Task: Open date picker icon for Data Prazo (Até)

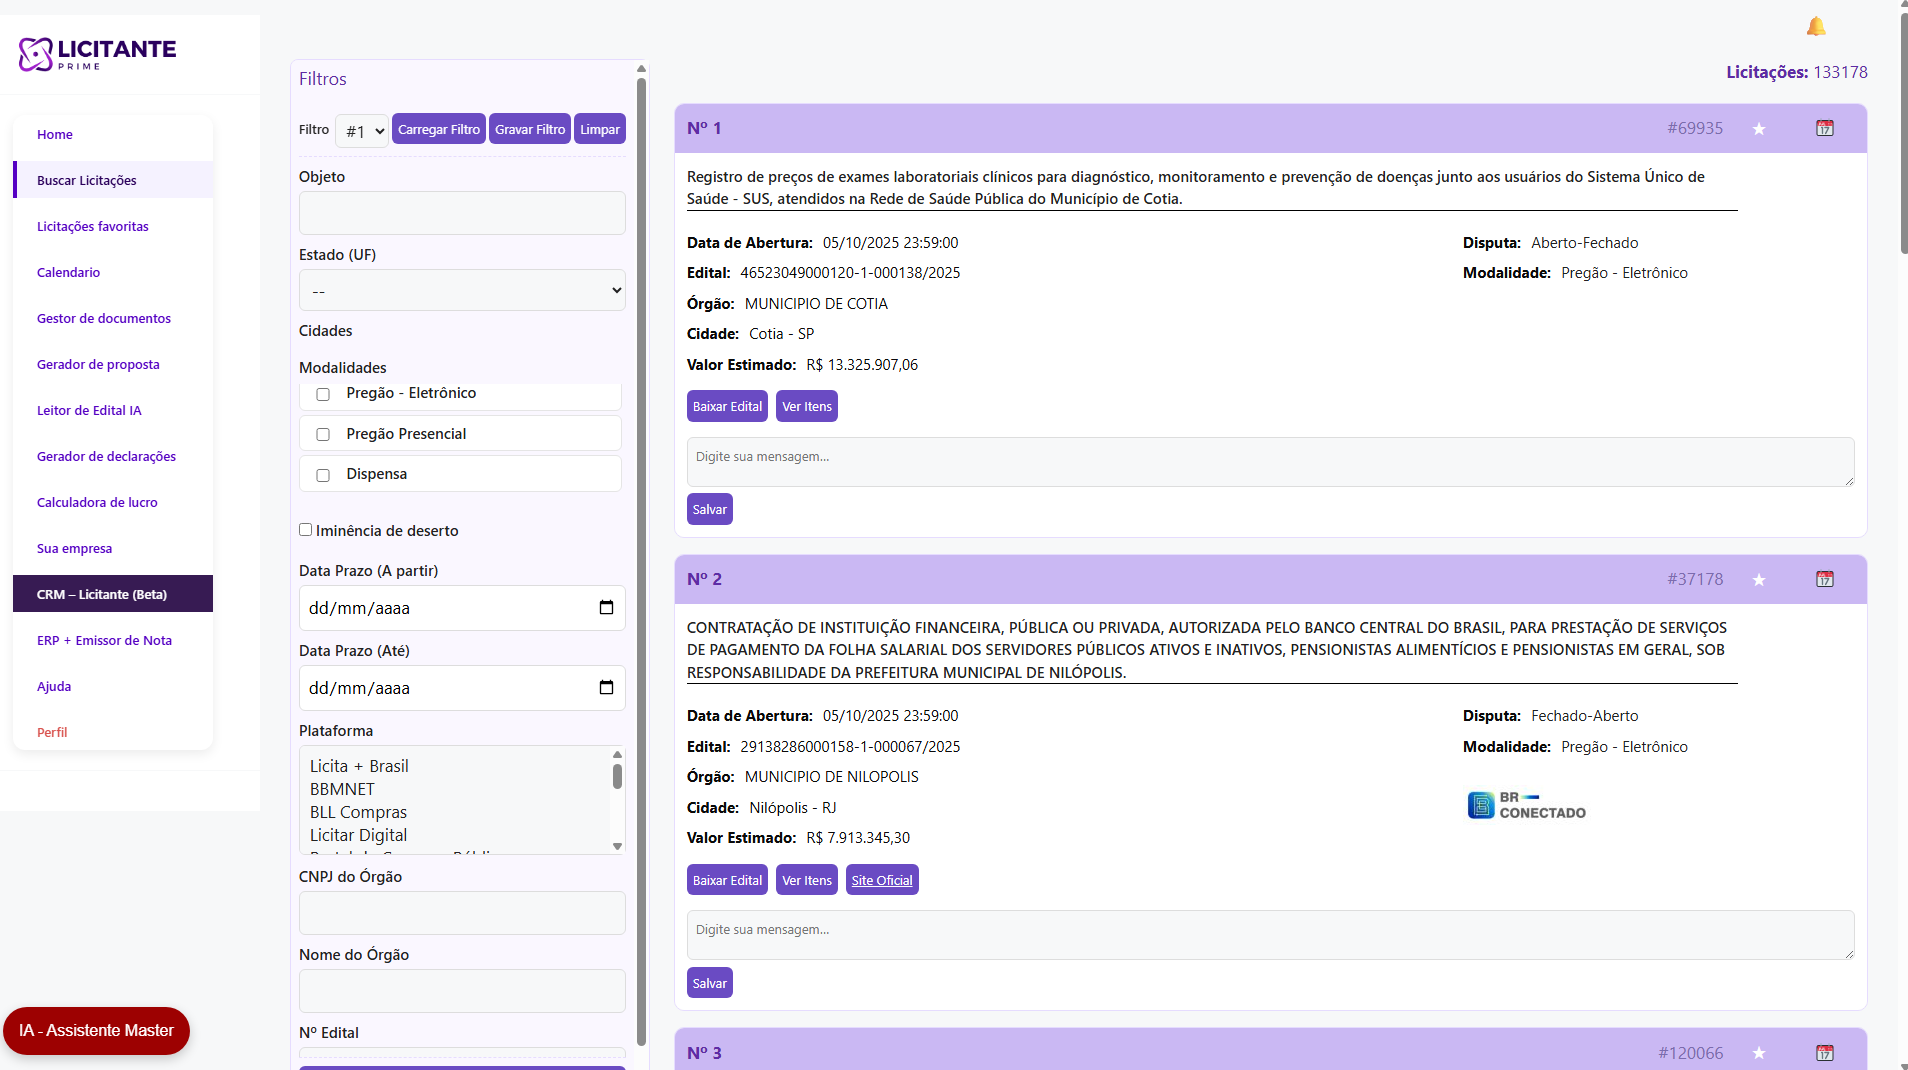Action: pos(606,688)
